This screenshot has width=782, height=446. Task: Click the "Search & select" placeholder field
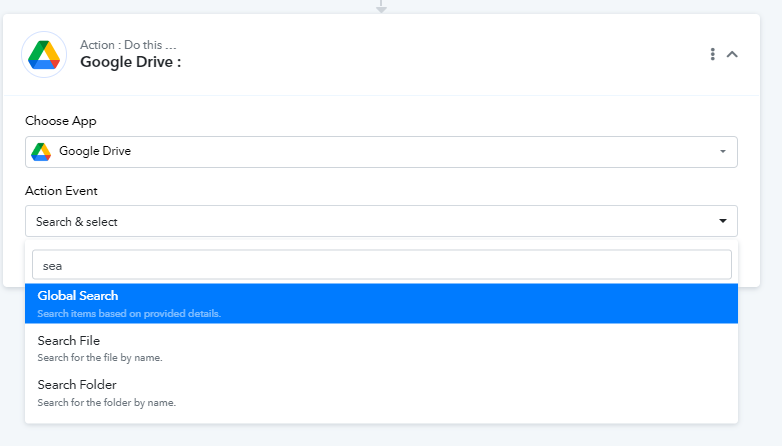[x=381, y=221]
